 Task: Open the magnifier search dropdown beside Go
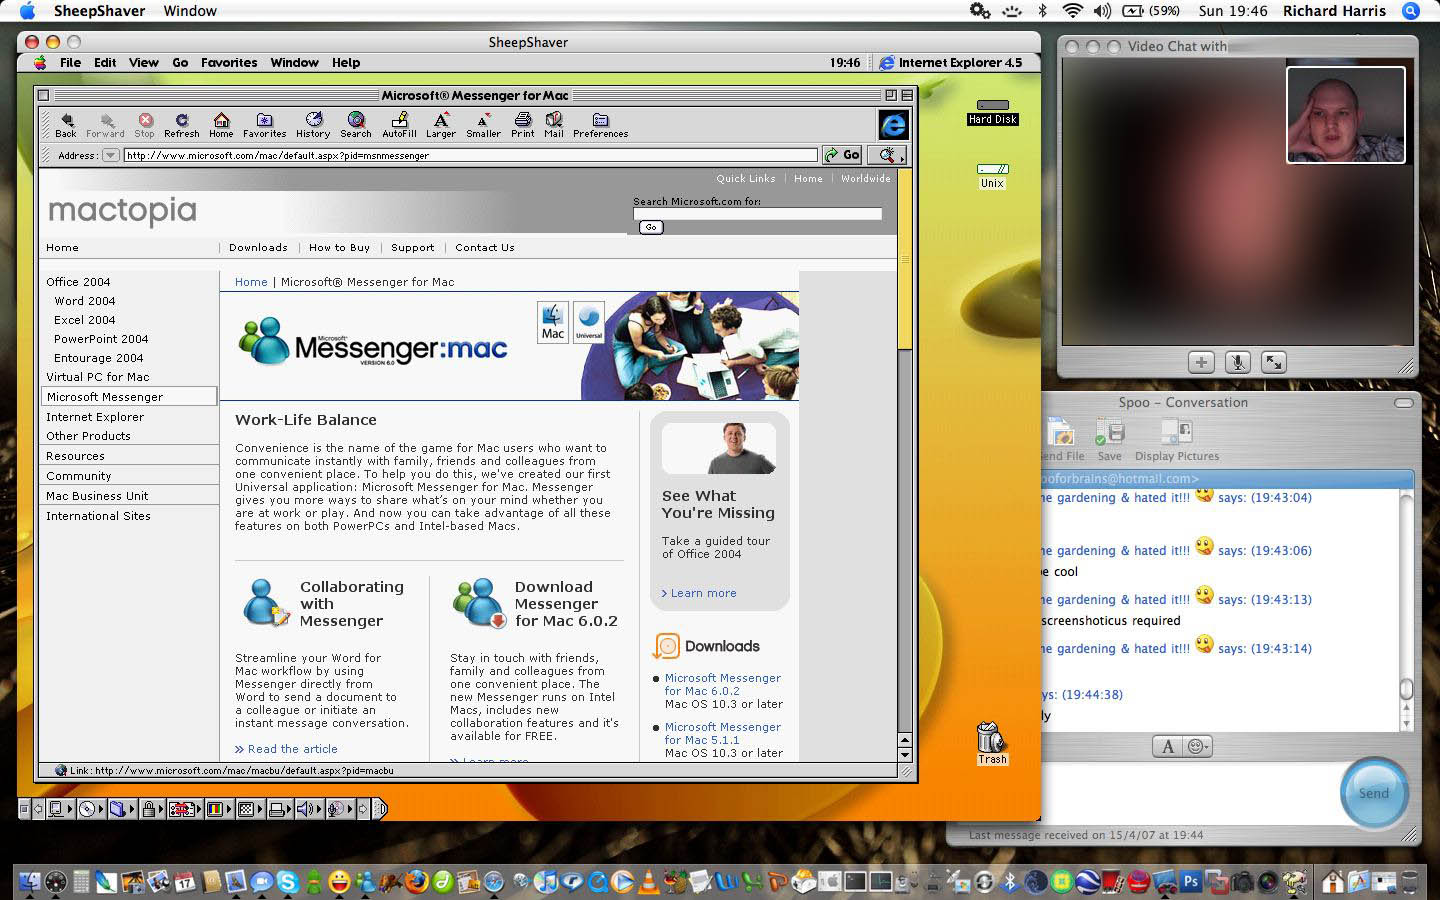886,155
